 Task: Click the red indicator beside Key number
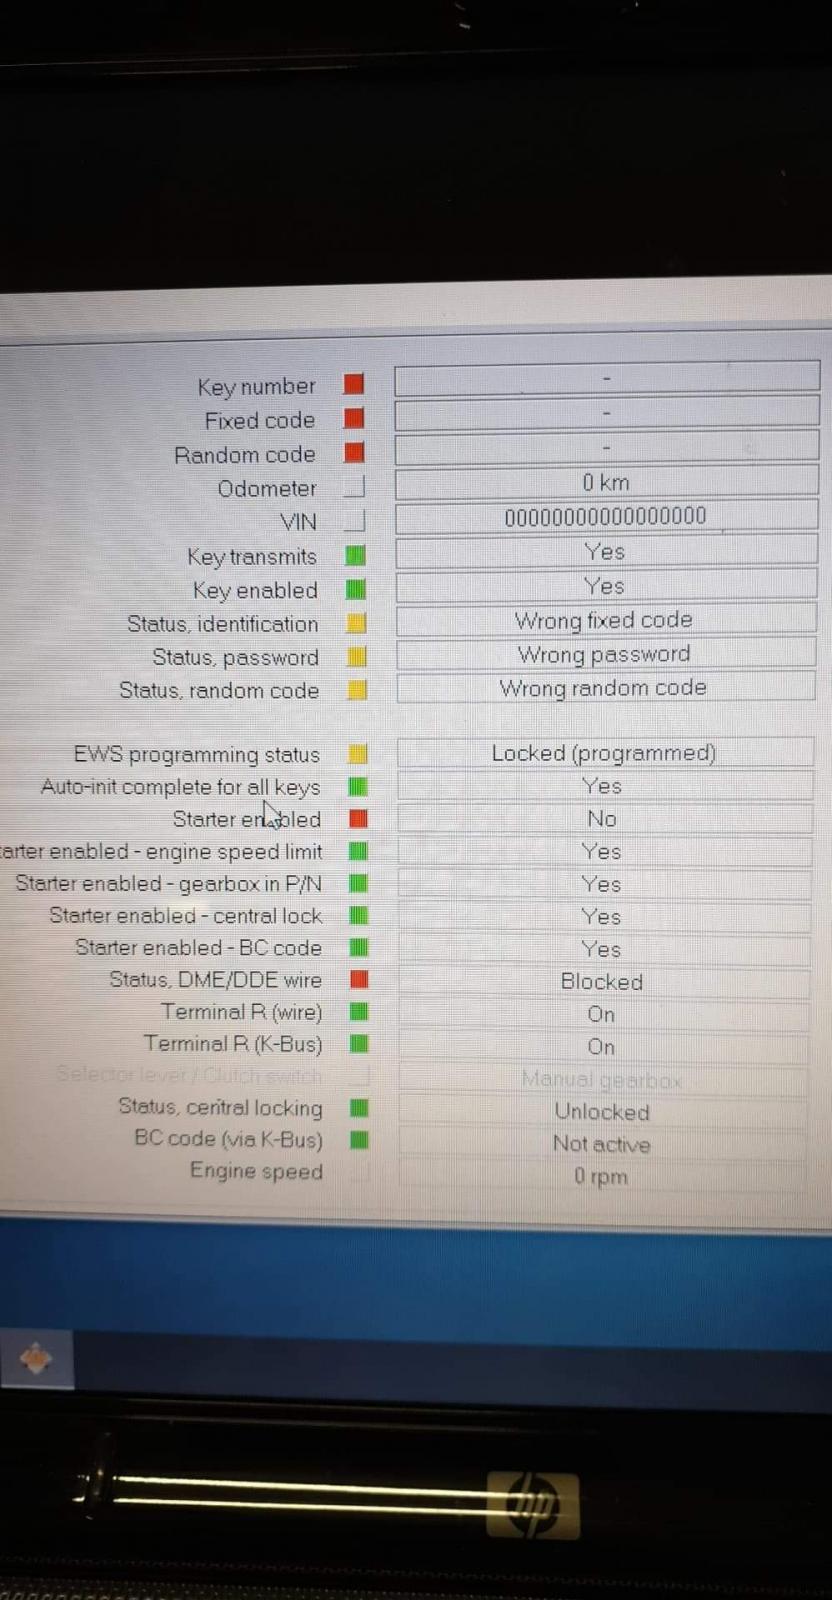pos(354,384)
